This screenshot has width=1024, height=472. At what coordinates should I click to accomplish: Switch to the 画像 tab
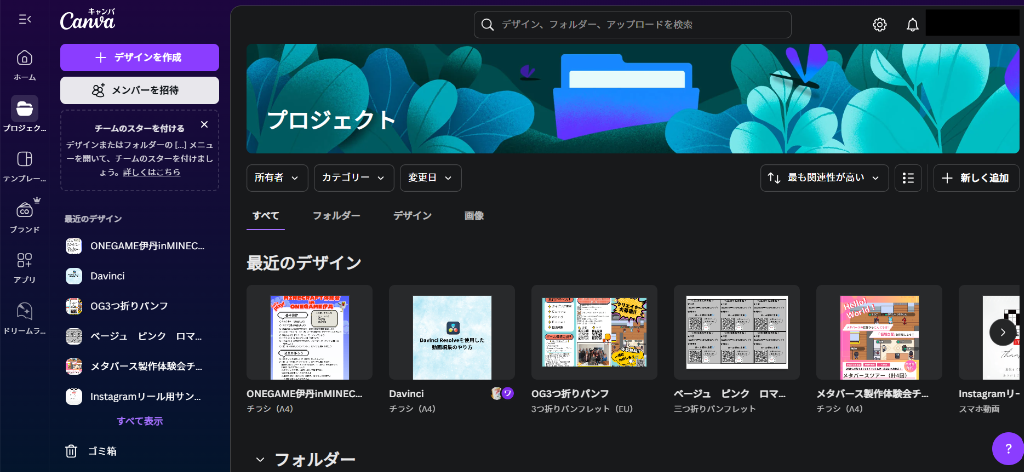pos(474,215)
